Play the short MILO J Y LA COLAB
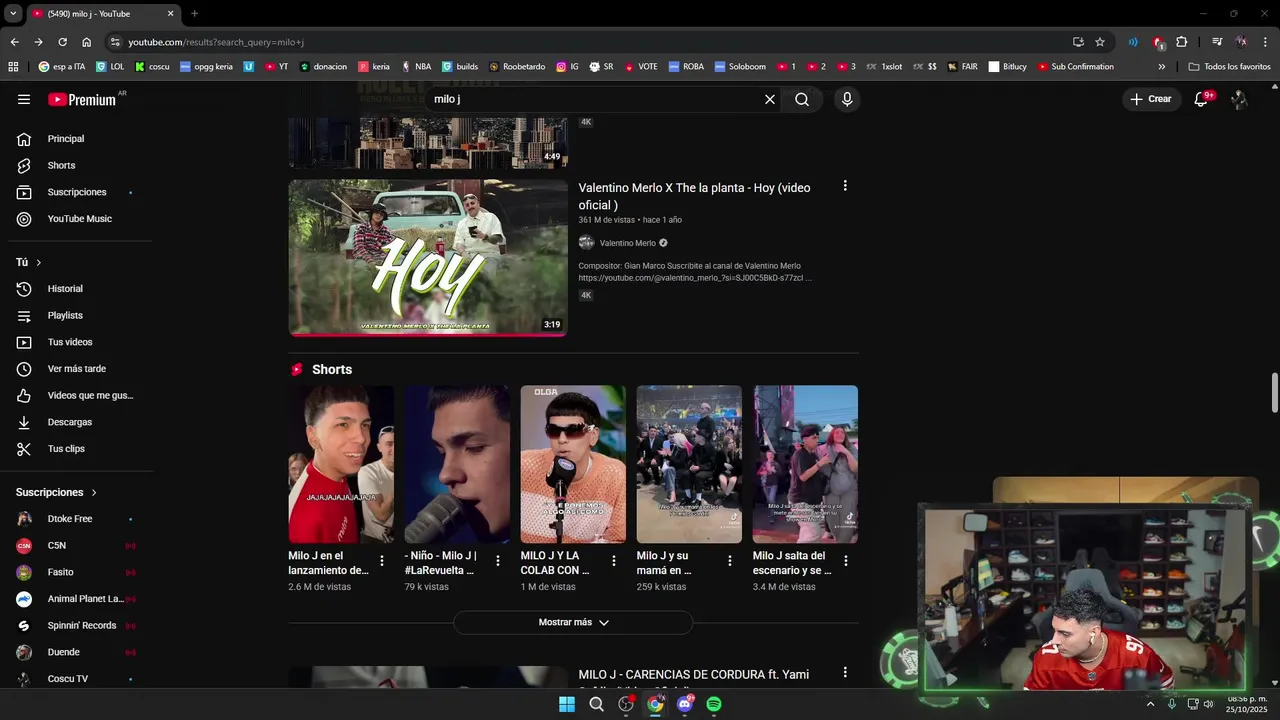The width and height of the screenshot is (1280, 720). 573,464
